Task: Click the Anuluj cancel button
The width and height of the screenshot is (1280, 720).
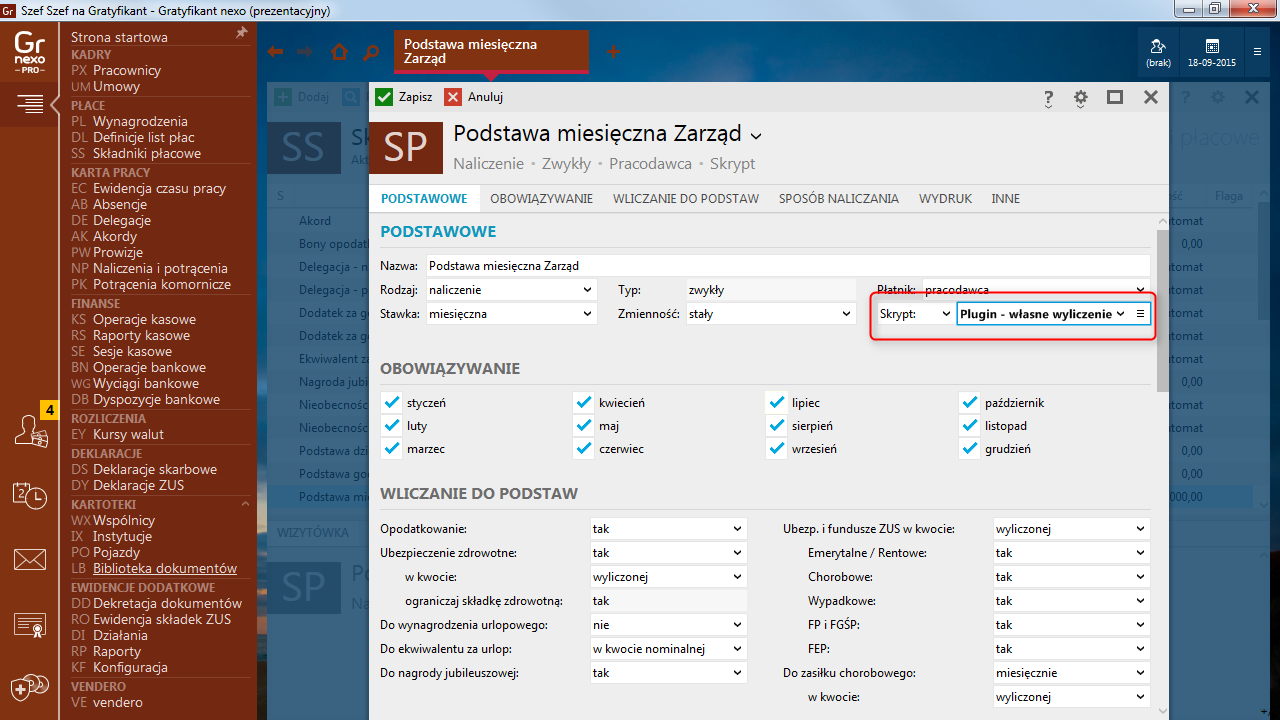Action: (474, 97)
